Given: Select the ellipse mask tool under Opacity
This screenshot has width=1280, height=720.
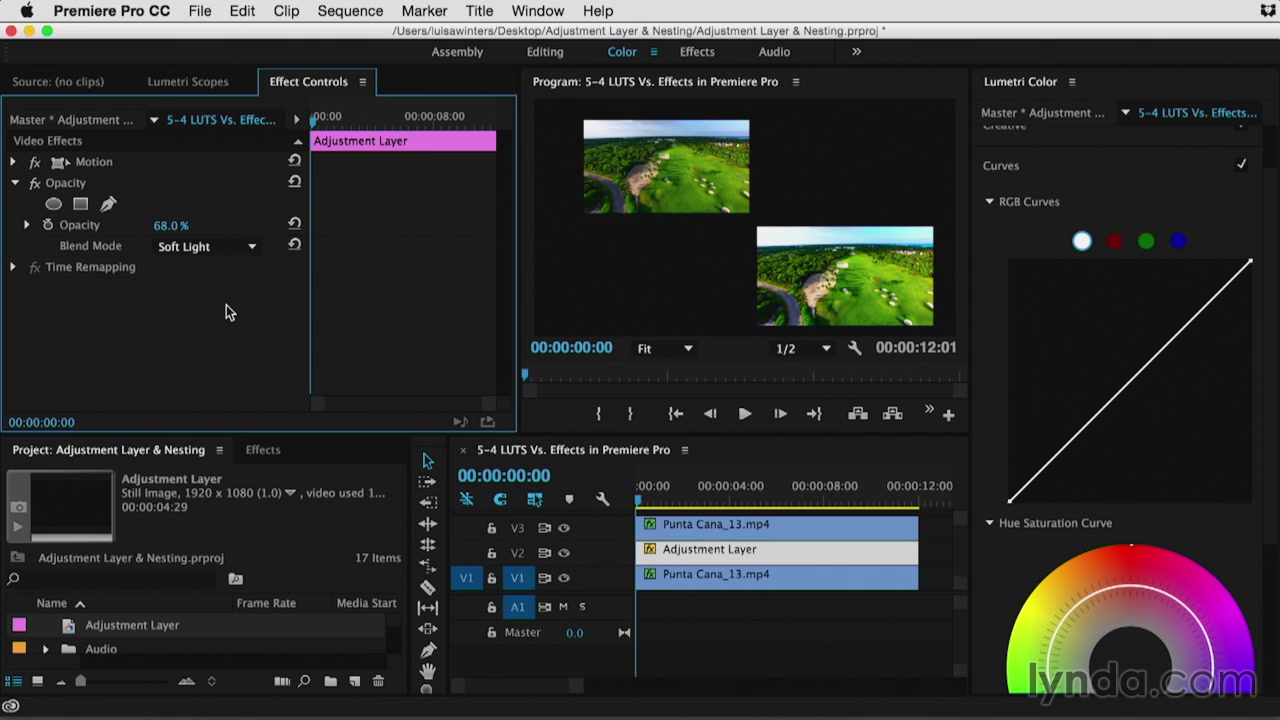Looking at the screenshot, I should (x=53, y=204).
